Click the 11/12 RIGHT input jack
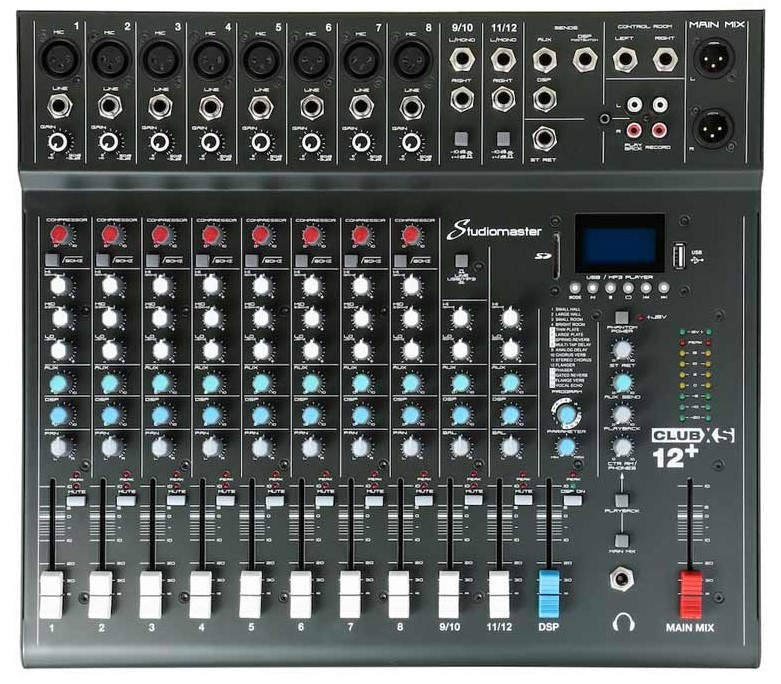The width and height of the screenshot is (781, 684). (x=503, y=99)
